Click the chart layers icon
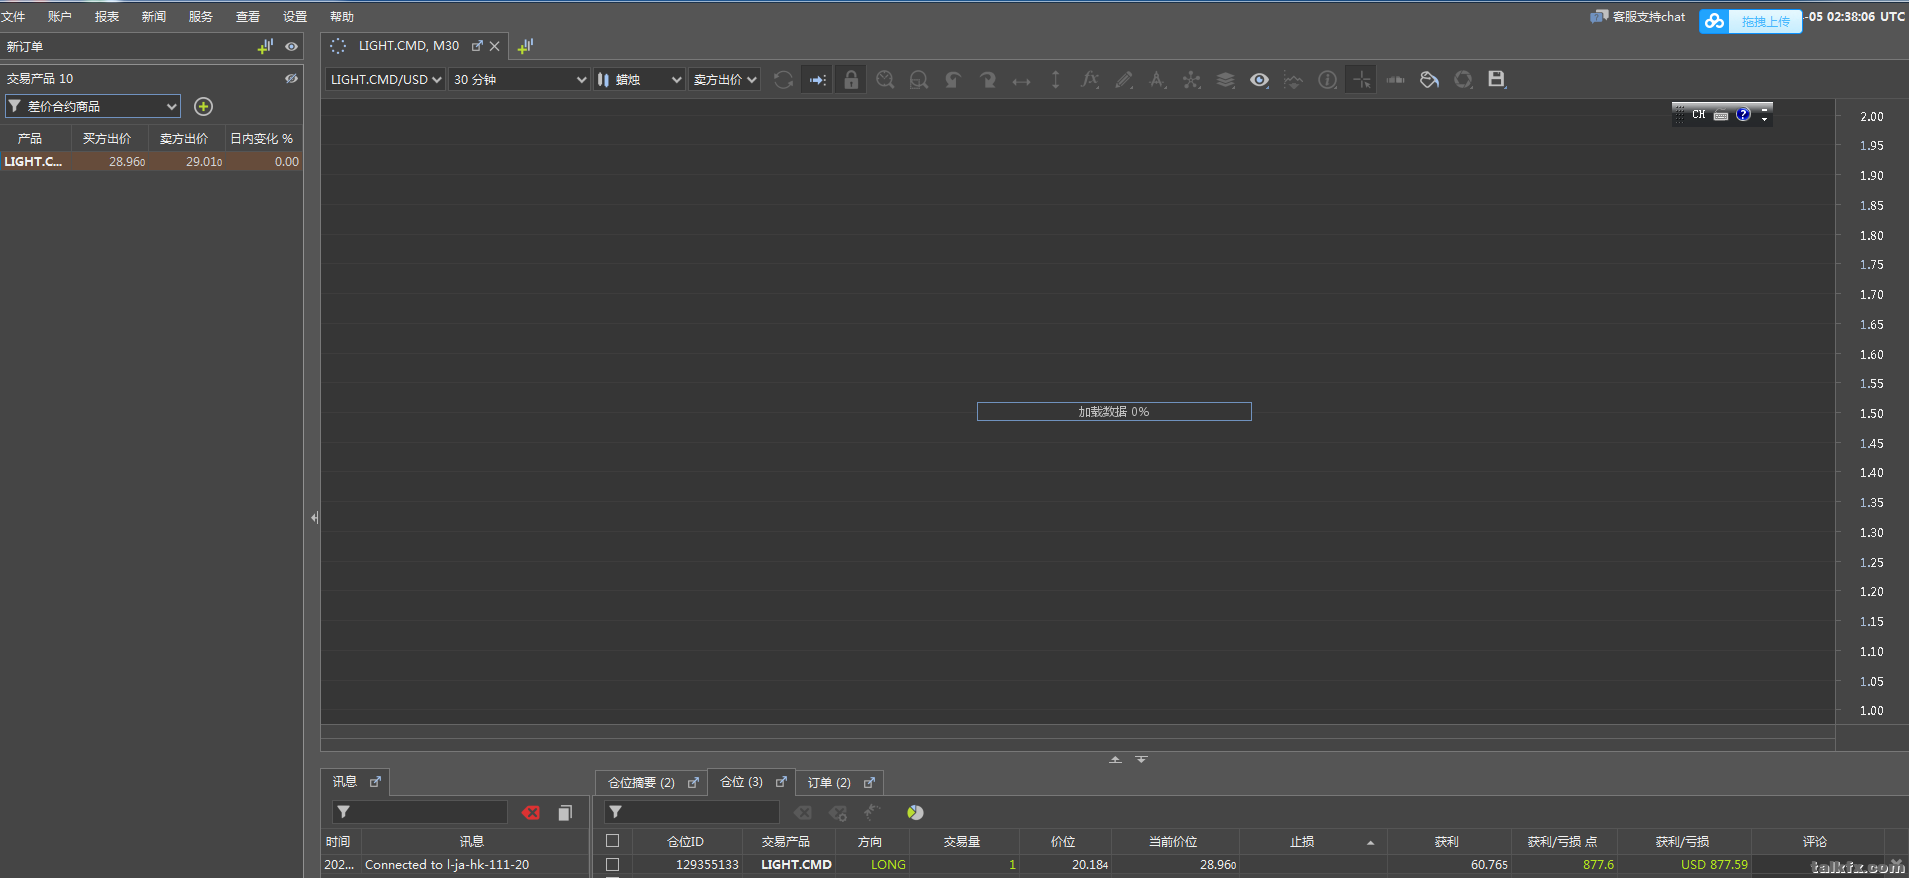Image resolution: width=1909 pixels, height=878 pixels. coord(1226,80)
